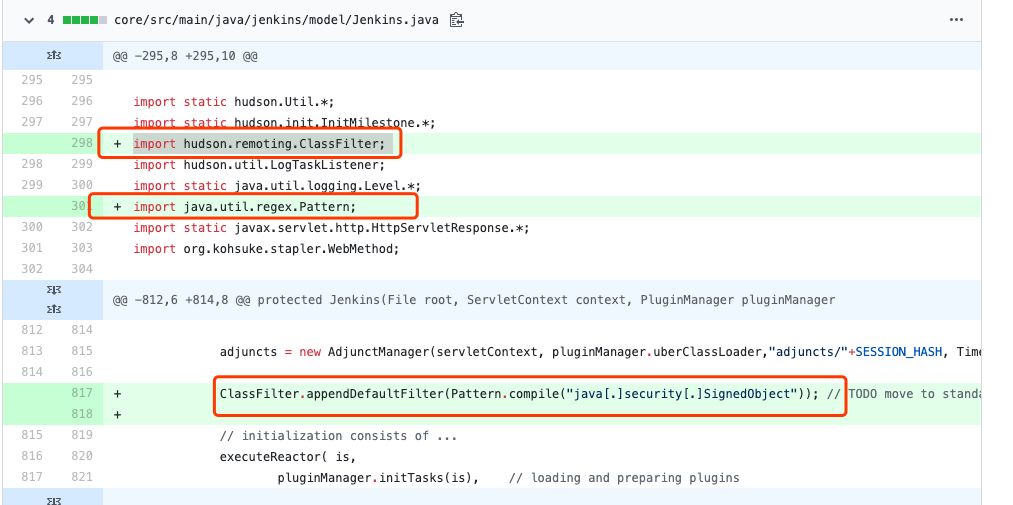This screenshot has height=505, width=1013.
Task: Click the changed lines count 4
Action: 50,20
